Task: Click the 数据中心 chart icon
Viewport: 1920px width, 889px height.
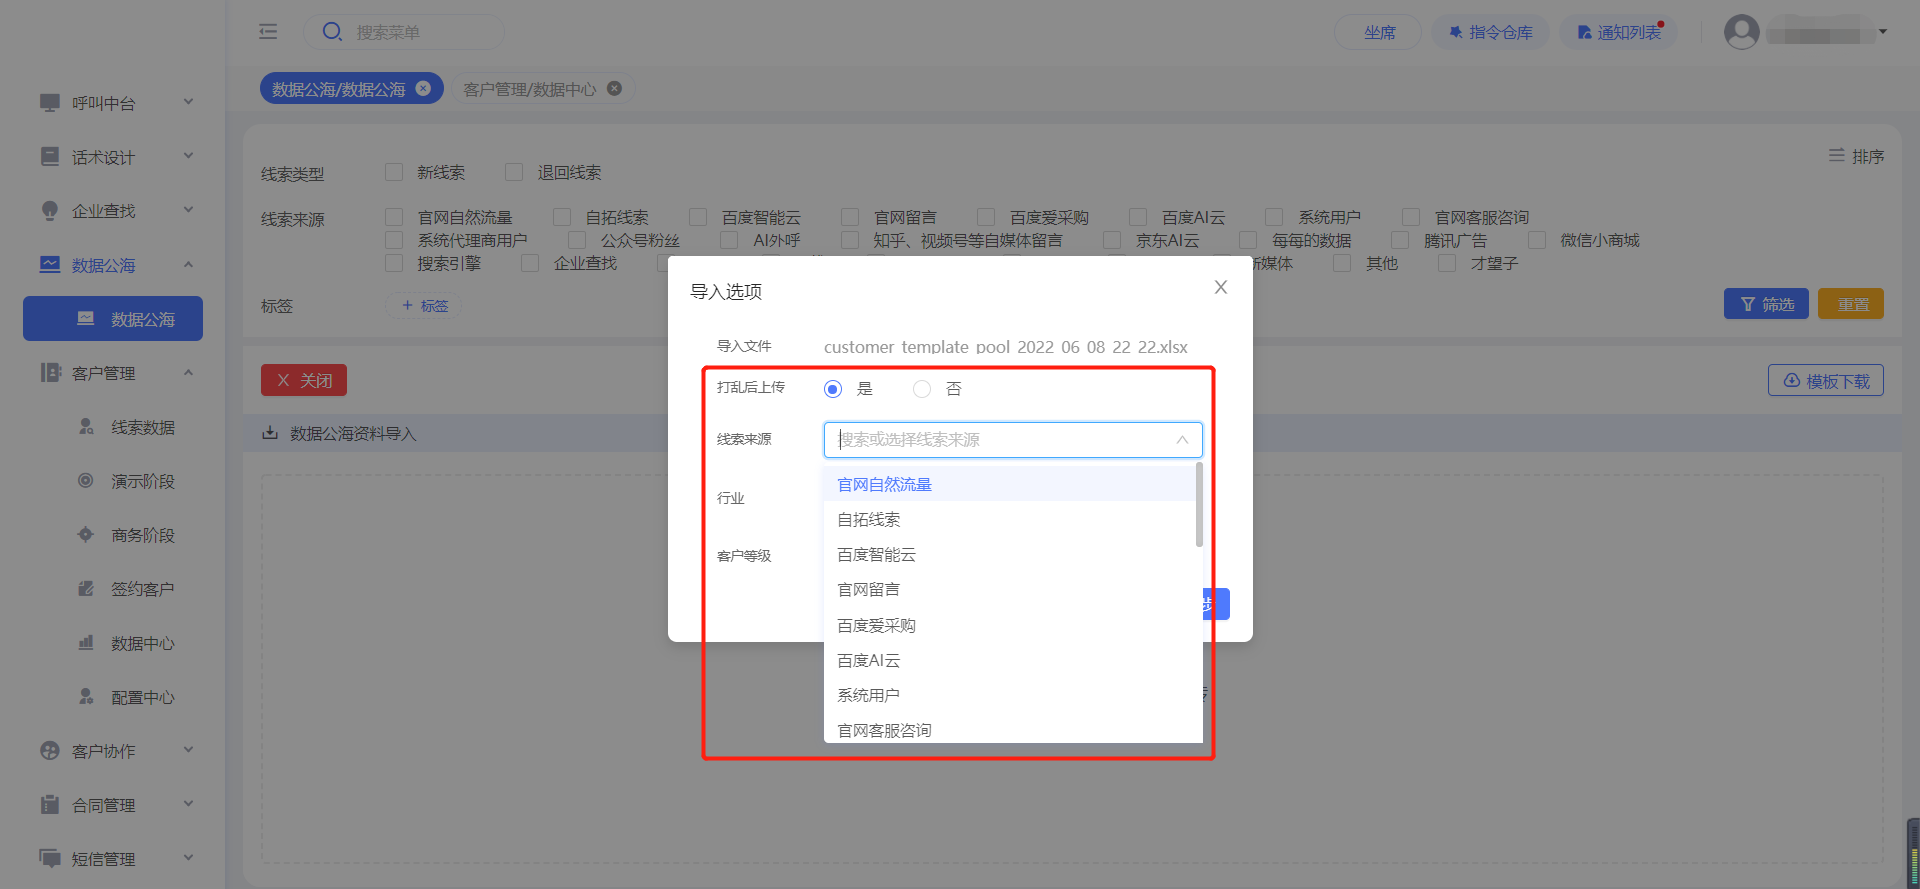Action: [86, 643]
